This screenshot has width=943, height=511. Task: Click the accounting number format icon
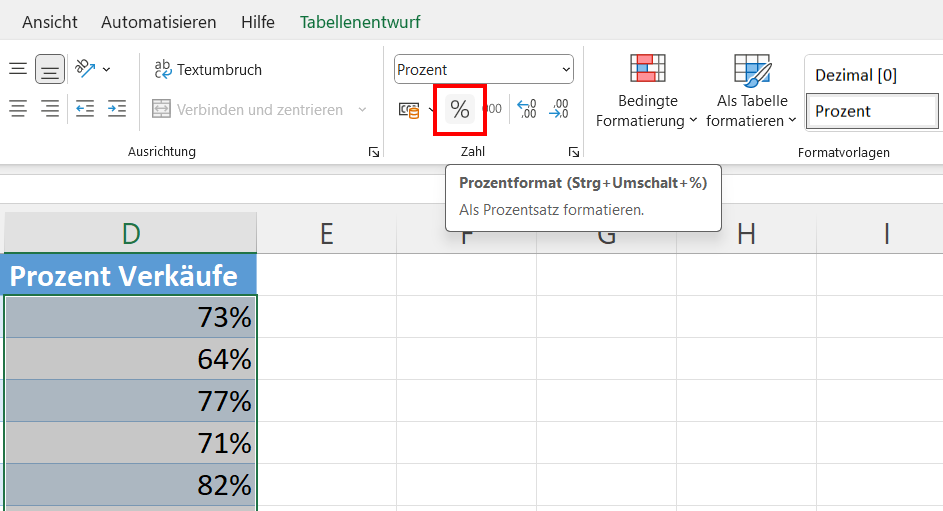[x=410, y=110]
